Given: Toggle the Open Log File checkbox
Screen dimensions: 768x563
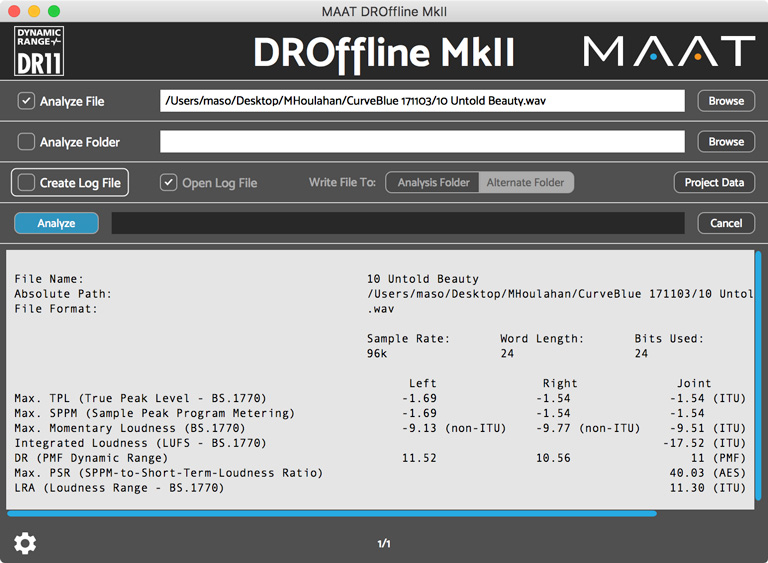Looking at the screenshot, I should 169,183.
